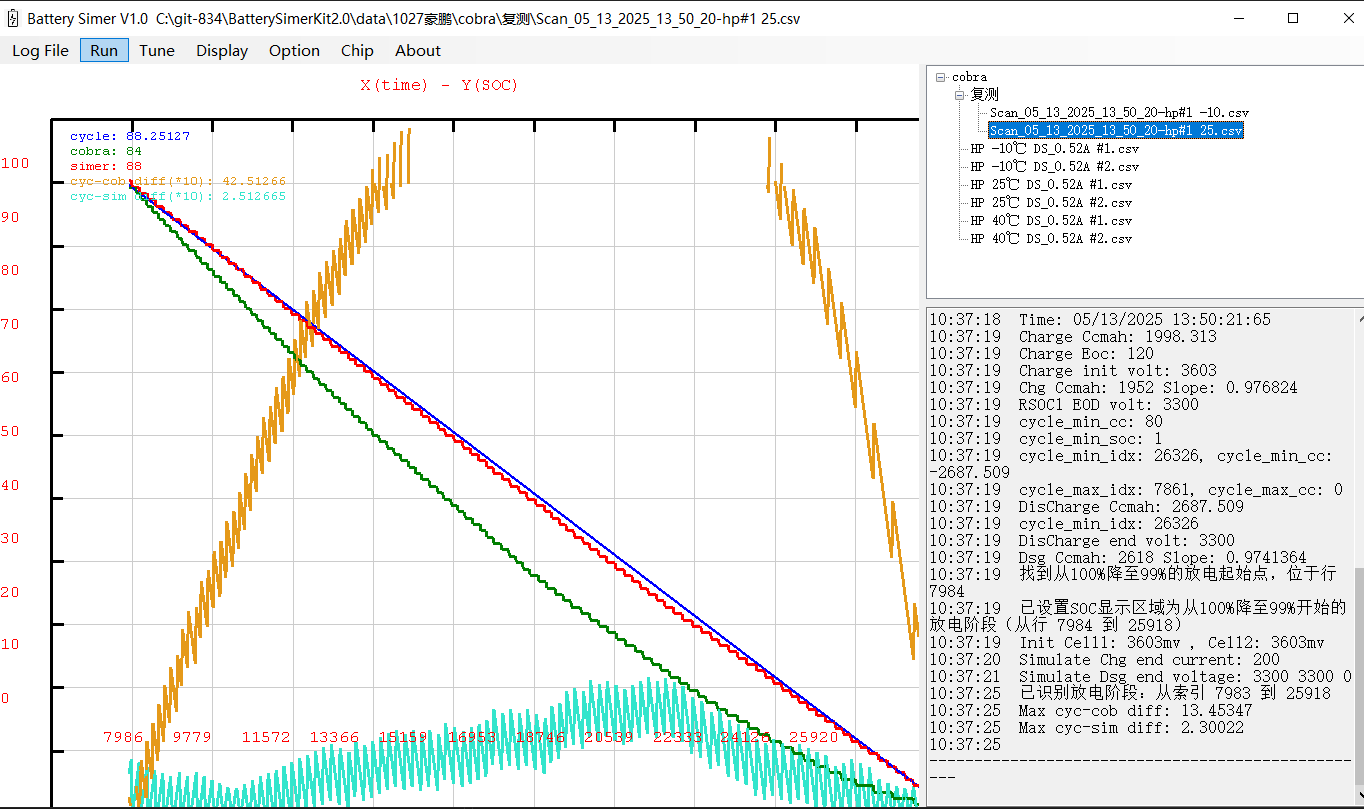This screenshot has height=809, width=1364.
Task: Collapse the 复测 folder node
Action: 959,95
